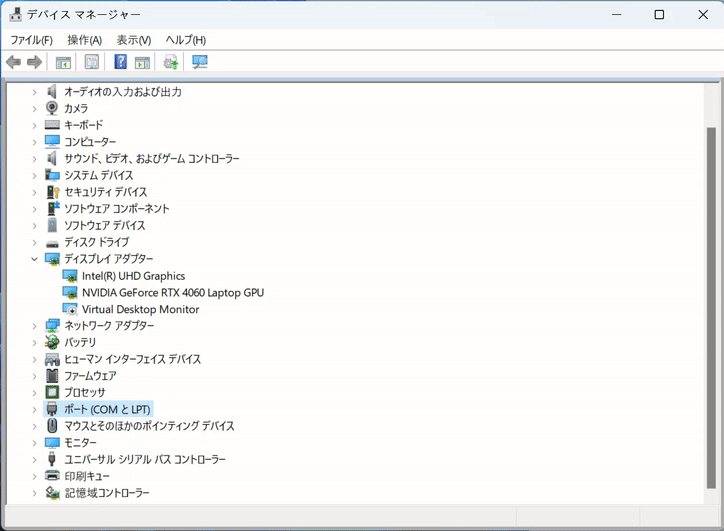Open the ファイル(F) menu
The height and width of the screenshot is (531, 724).
coord(31,40)
